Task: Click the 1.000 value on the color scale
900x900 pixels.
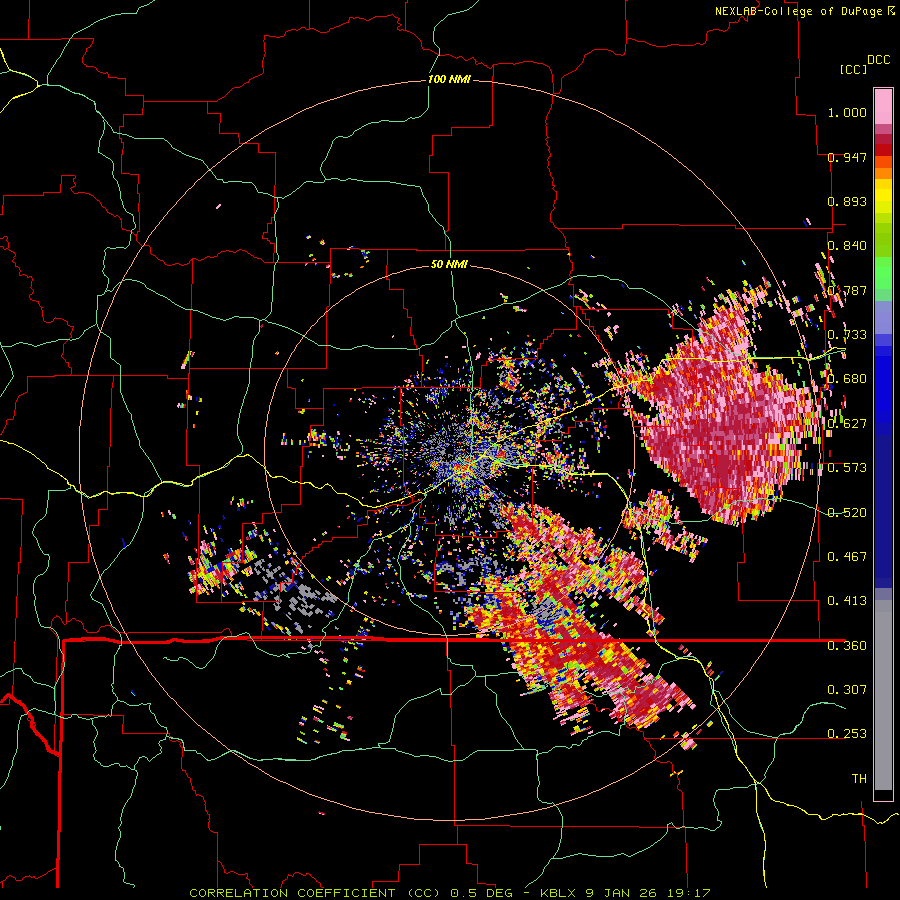Action: click(847, 112)
